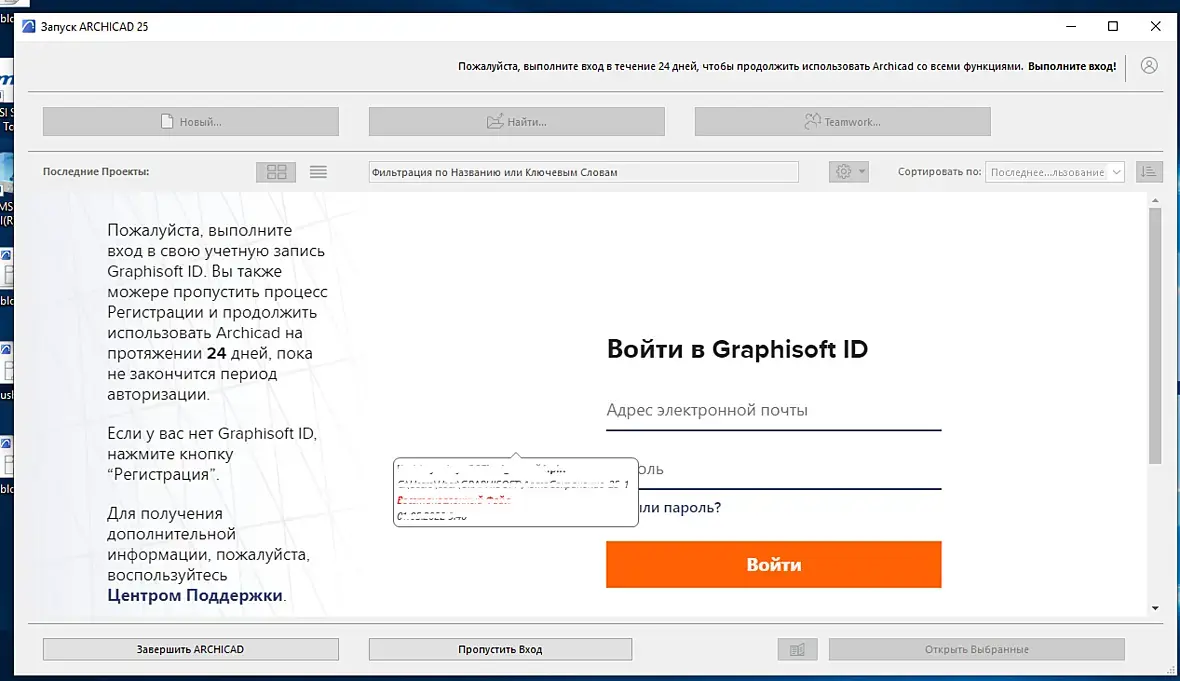The width and height of the screenshot is (1180, 681).
Task: Click the forgot password link
Action: tap(680, 508)
